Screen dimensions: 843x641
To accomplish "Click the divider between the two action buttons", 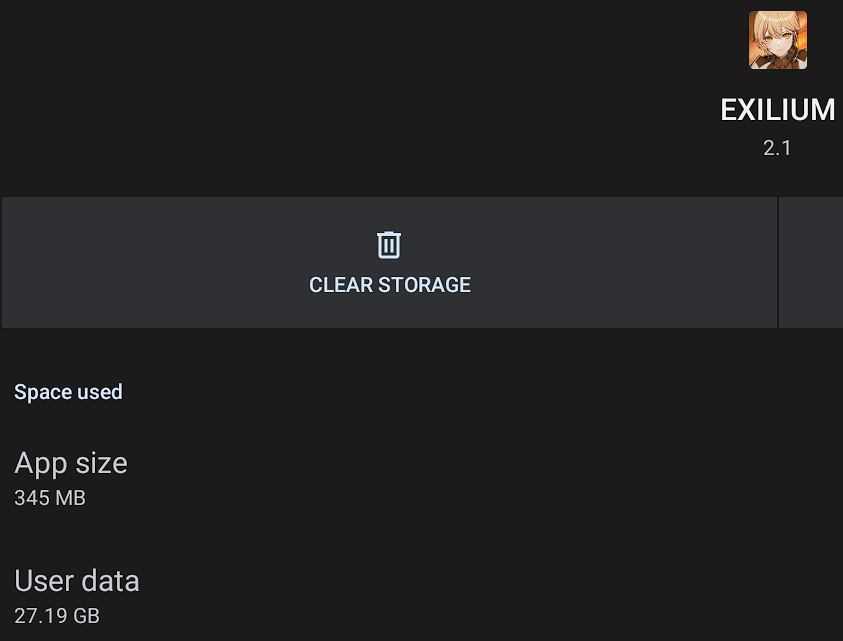I will point(778,262).
